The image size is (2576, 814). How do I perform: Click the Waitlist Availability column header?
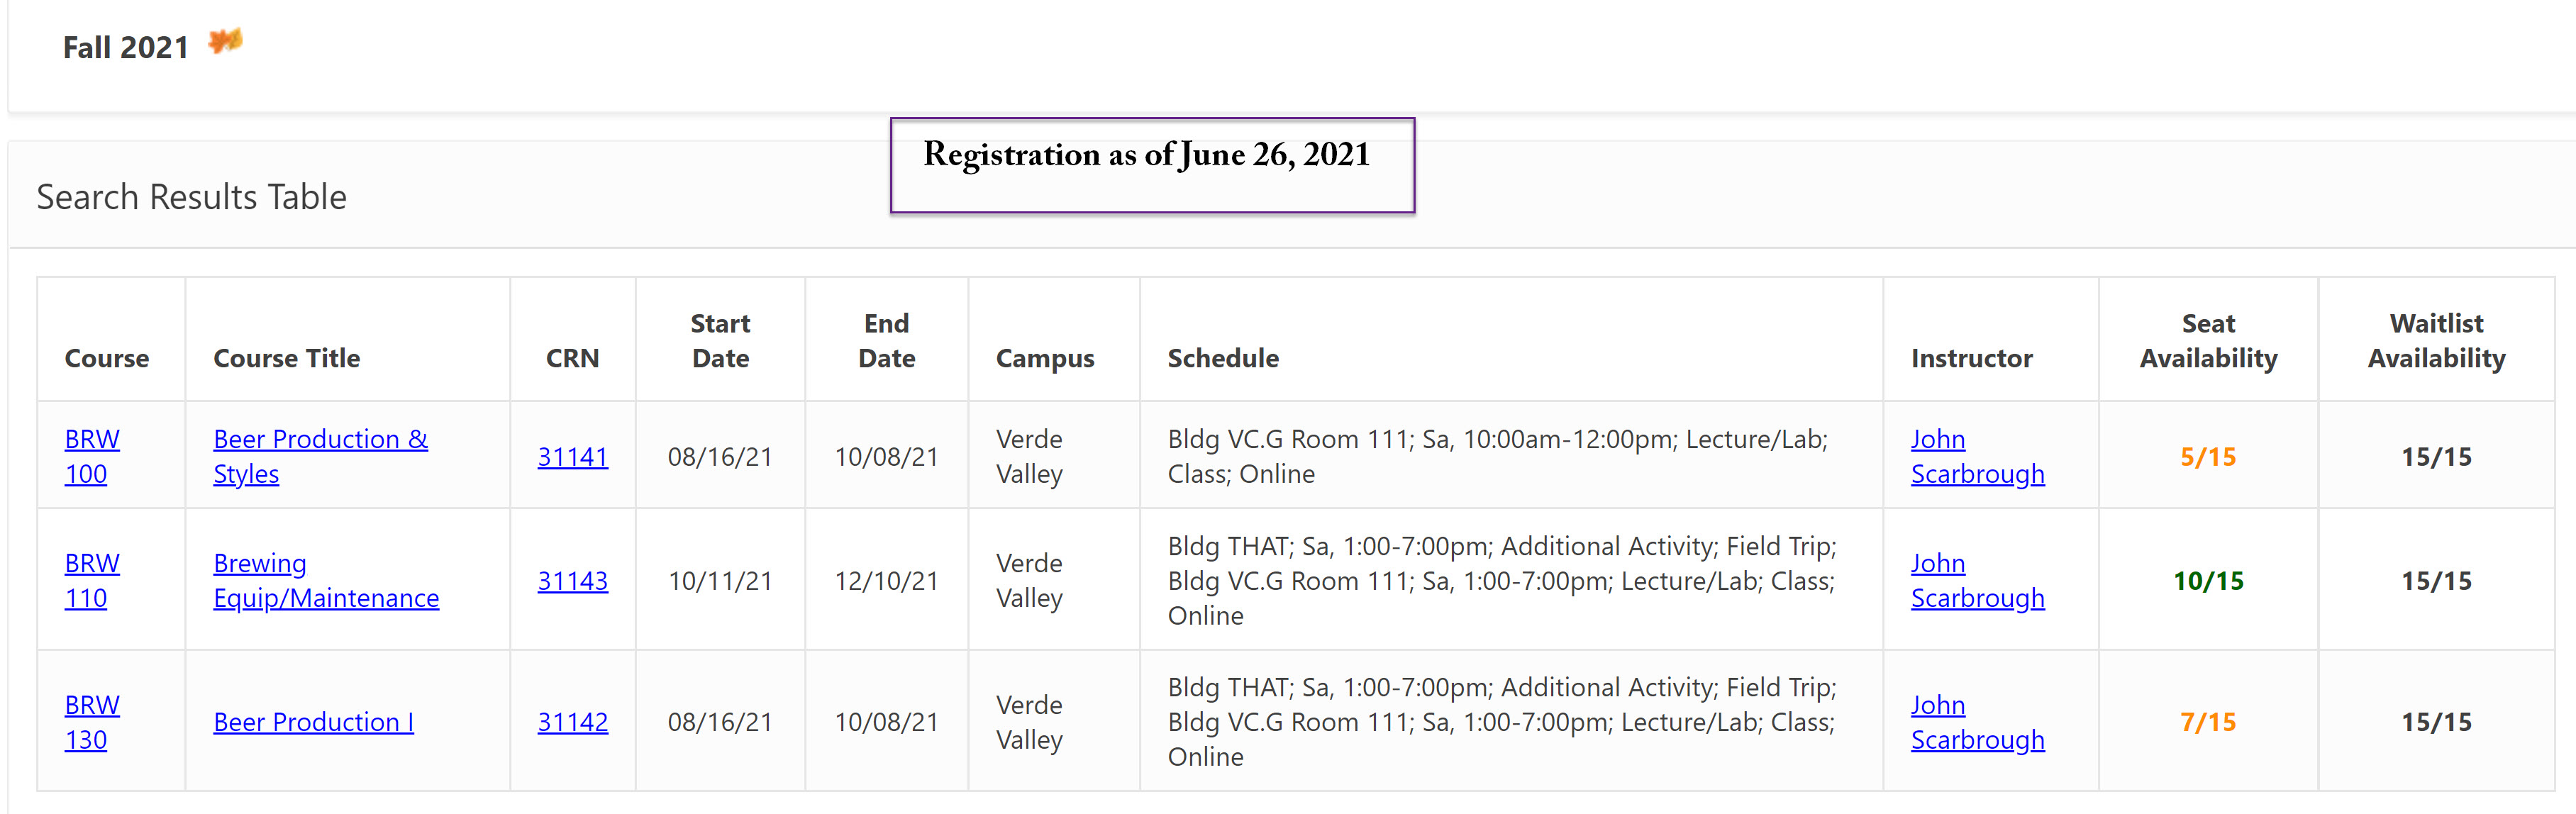[x=2436, y=341]
